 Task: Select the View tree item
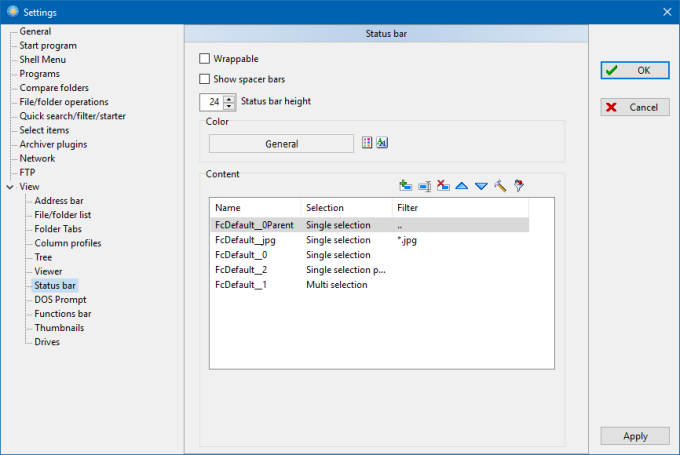[29, 187]
